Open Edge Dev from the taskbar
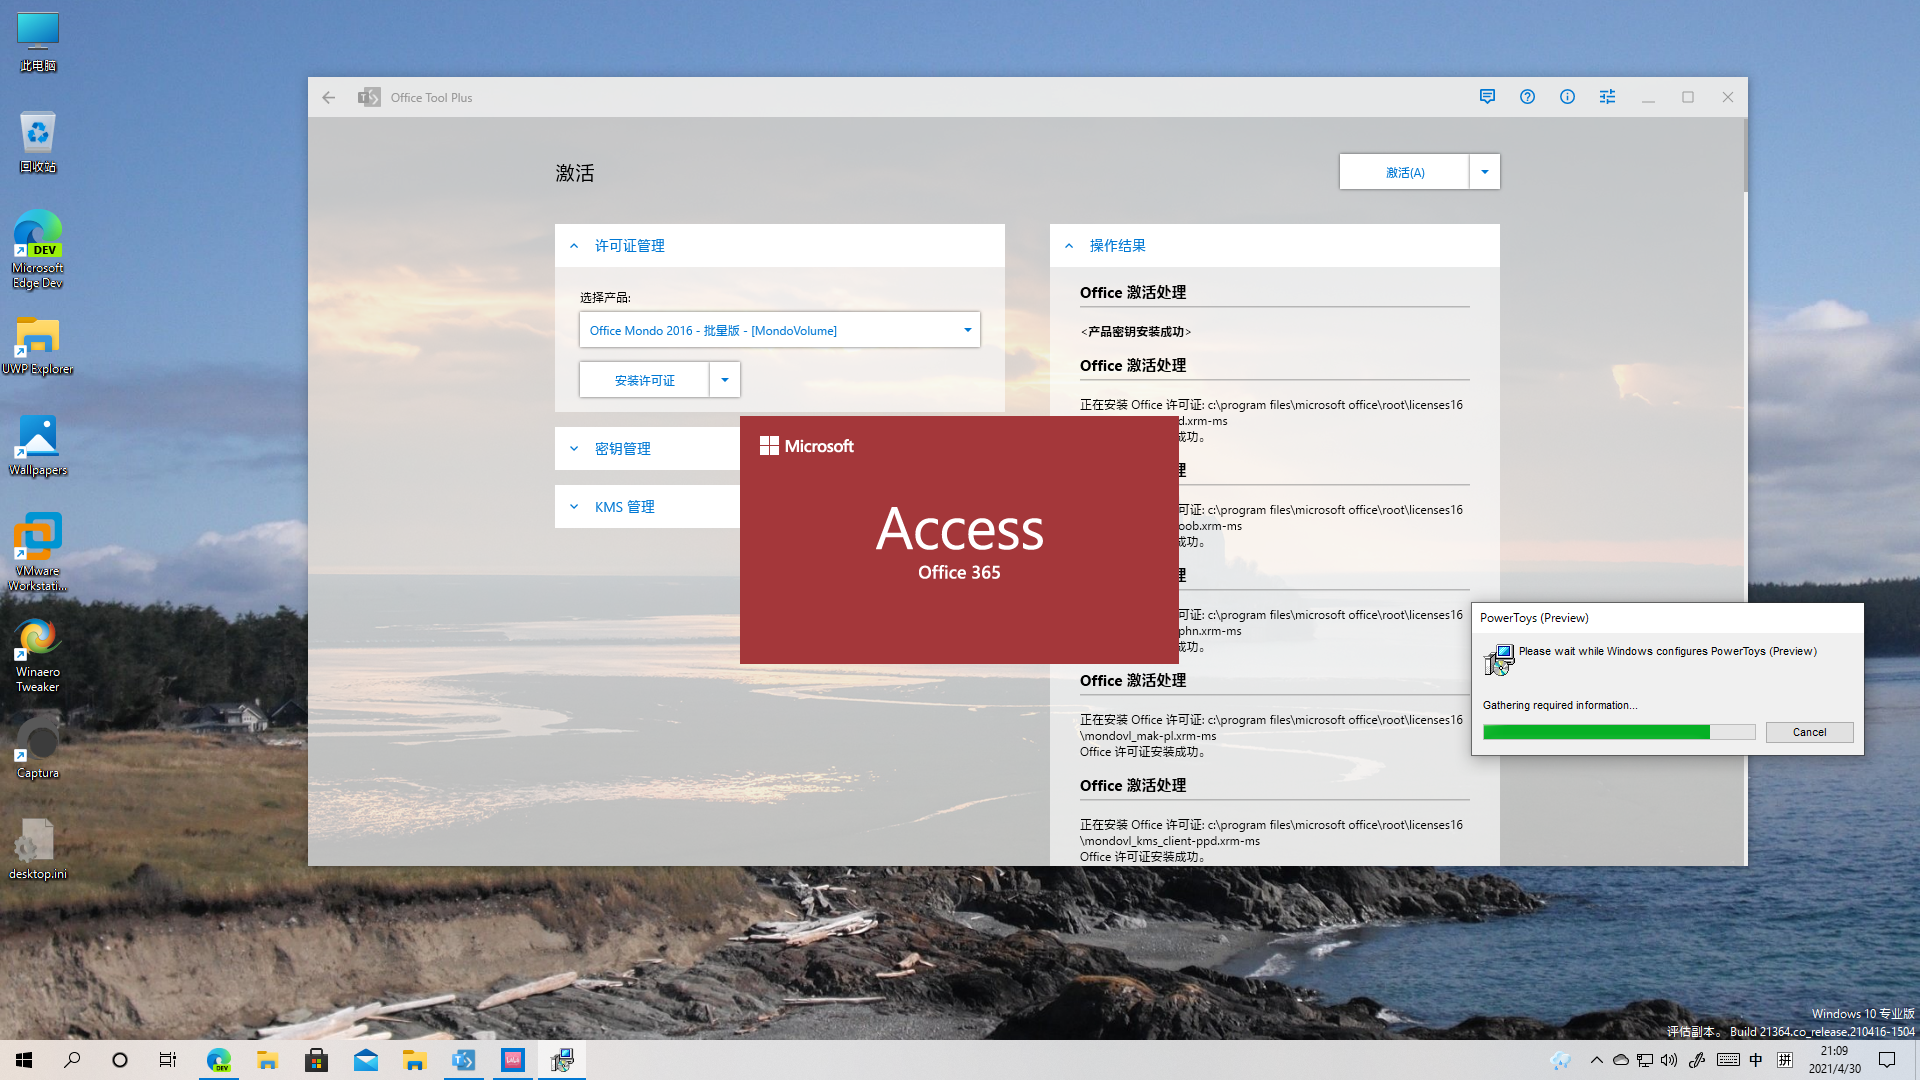1920x1080 pixels. point(218,1060)
